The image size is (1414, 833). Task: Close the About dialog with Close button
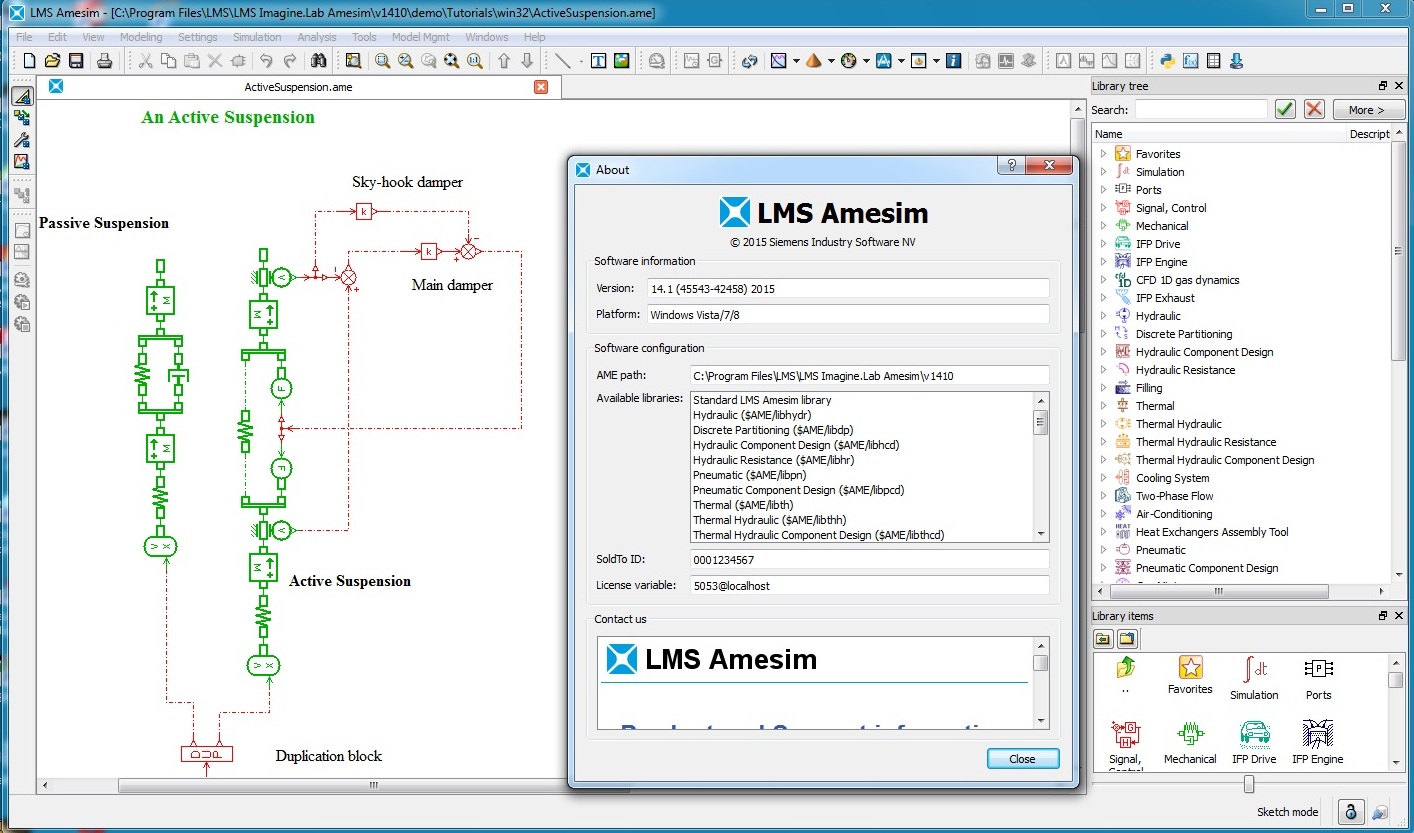tap(1022, 759)
